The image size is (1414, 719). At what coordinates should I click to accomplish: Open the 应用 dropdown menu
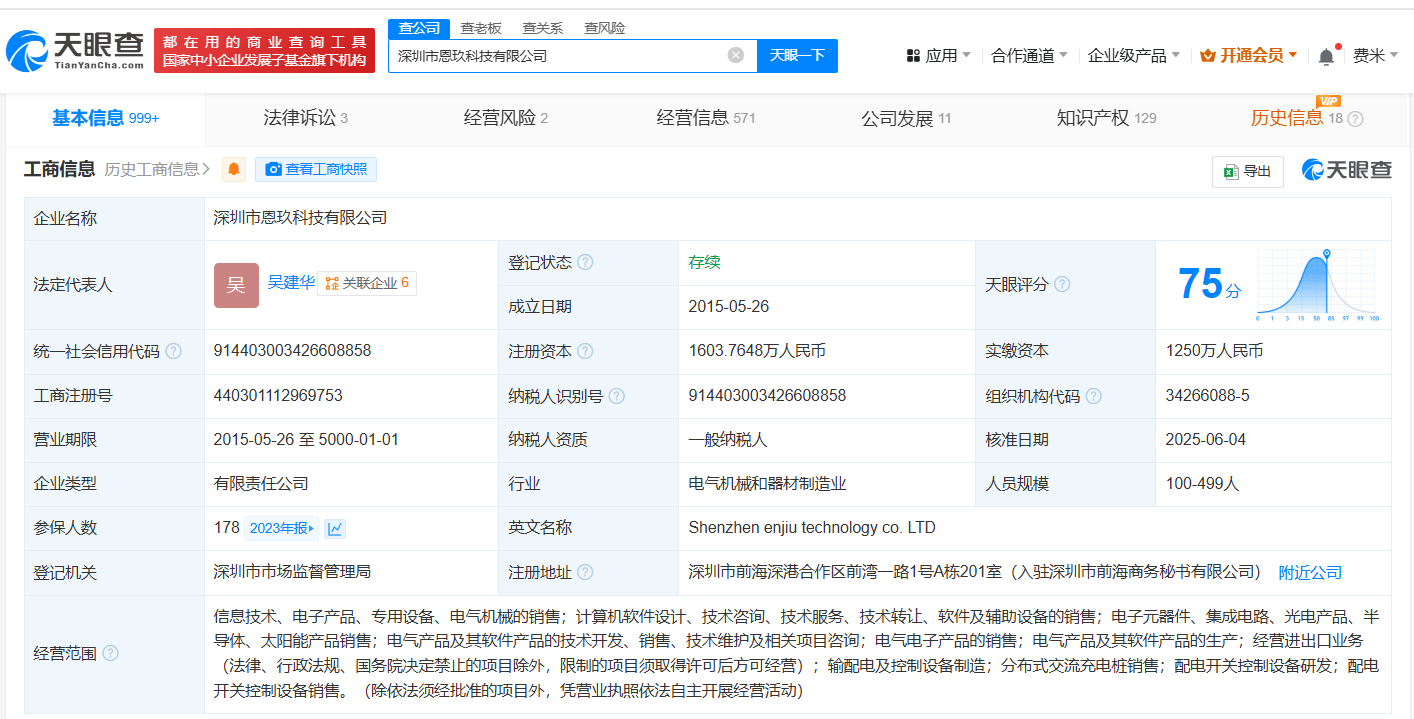(938, 56)
